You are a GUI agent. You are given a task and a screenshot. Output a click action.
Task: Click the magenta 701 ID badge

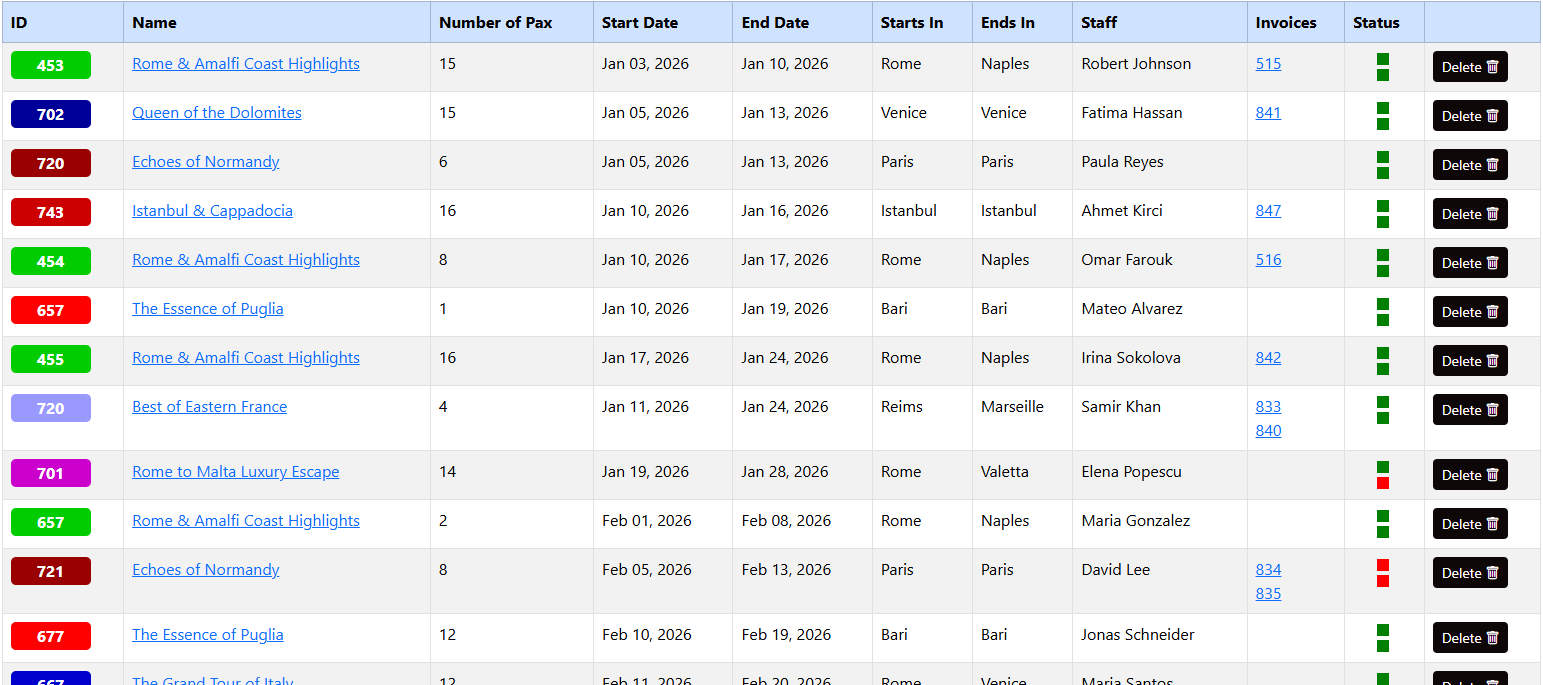[x=51, y=473]
